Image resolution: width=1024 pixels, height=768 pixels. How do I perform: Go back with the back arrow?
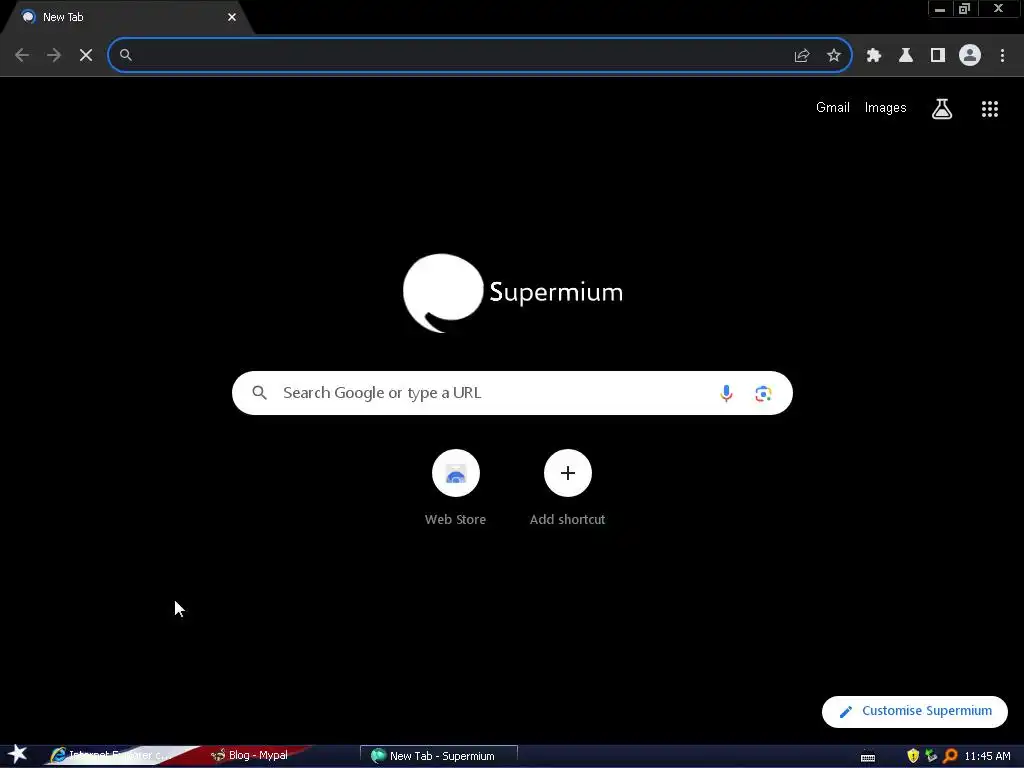(x=22, y=55)
